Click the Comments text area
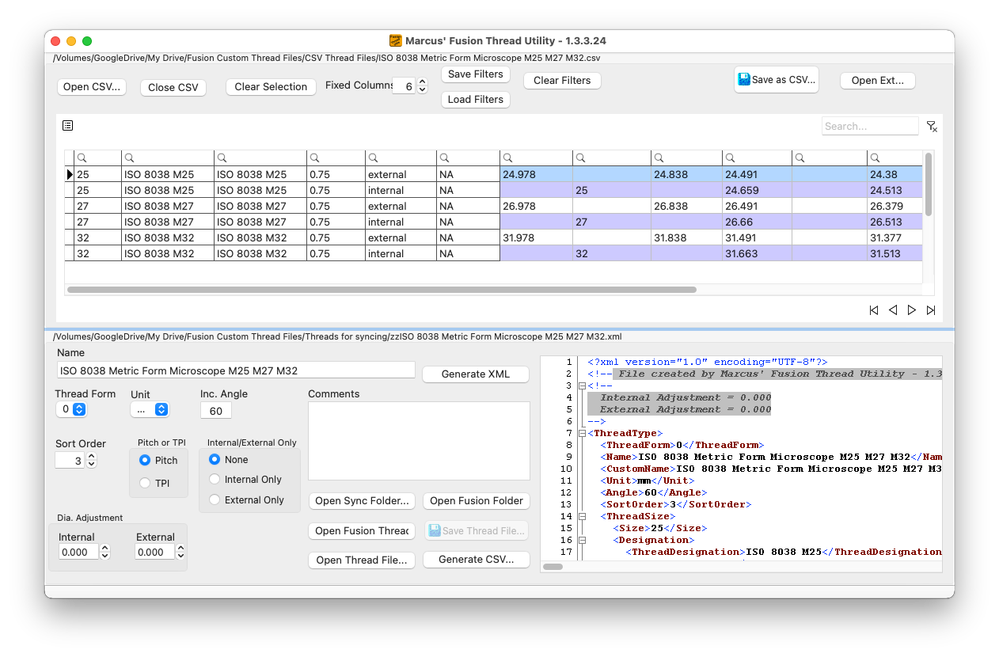 419,441
